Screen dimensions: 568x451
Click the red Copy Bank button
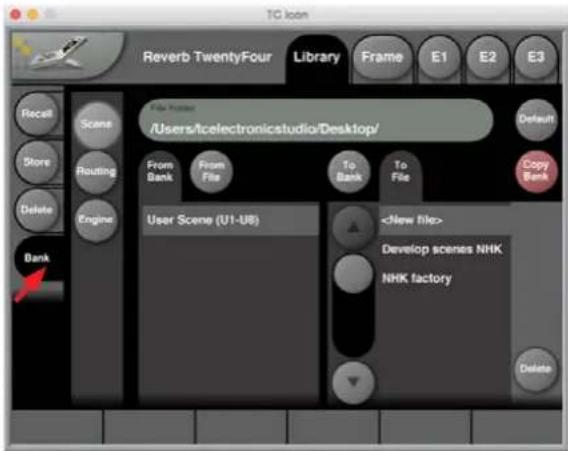click(536, 171)
